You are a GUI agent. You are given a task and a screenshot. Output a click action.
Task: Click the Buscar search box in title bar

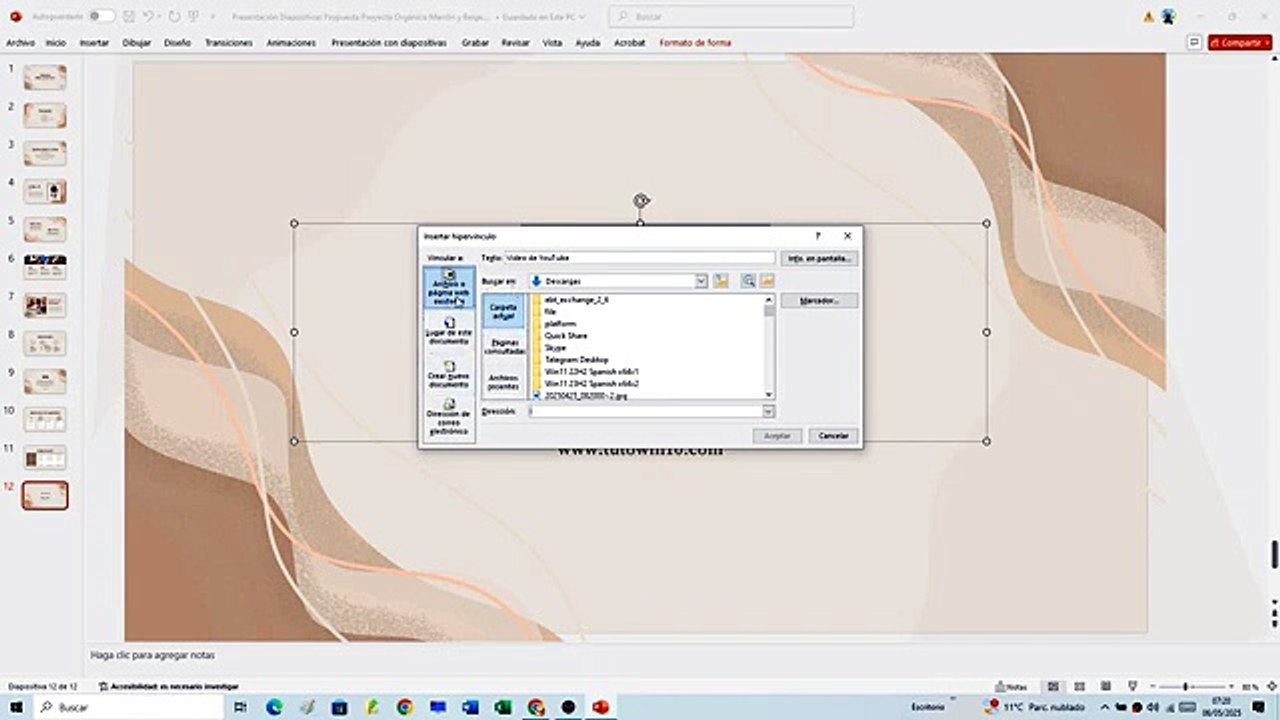click(x=731, y=17)
